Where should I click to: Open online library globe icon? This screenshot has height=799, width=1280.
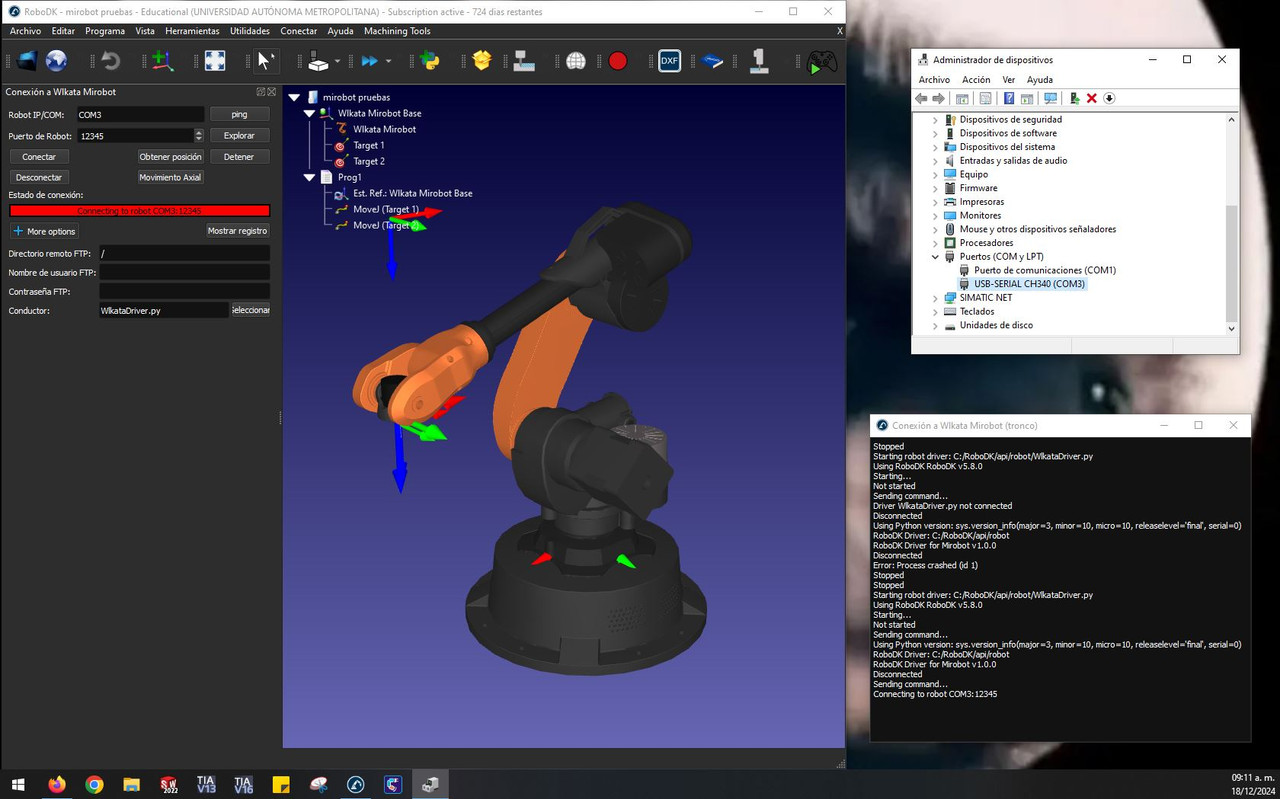pos(57,61)
